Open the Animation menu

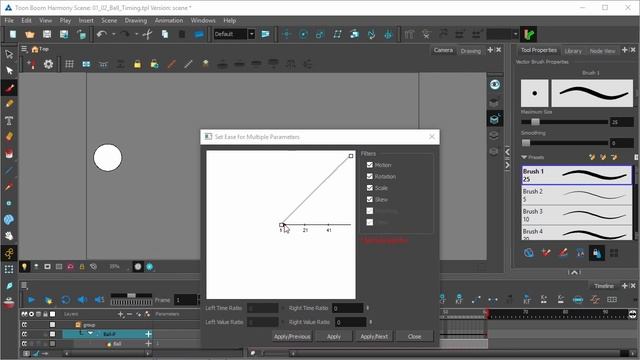[169, 20]
